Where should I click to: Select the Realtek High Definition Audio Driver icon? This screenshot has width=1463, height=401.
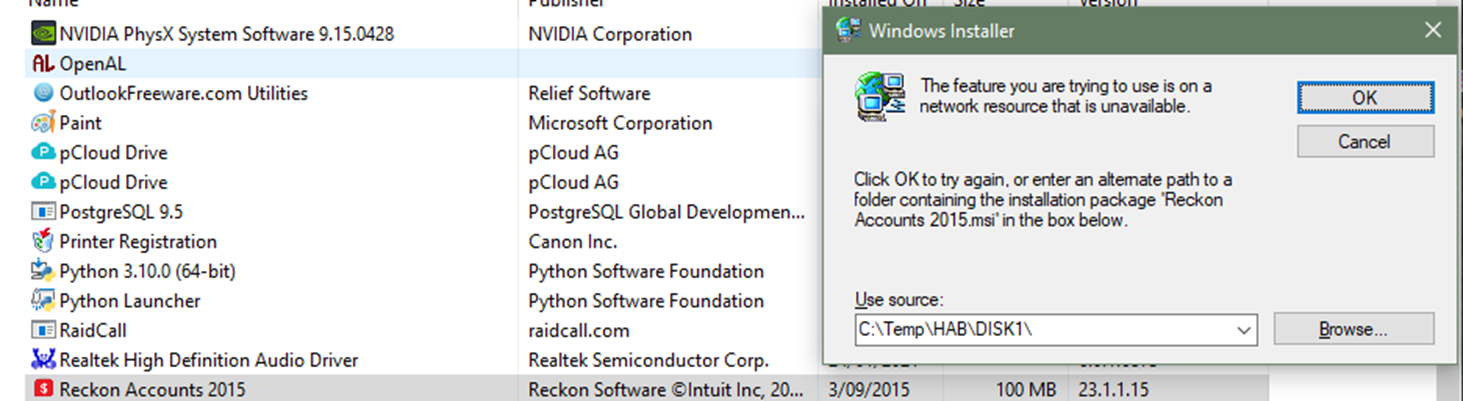[43, 360]
